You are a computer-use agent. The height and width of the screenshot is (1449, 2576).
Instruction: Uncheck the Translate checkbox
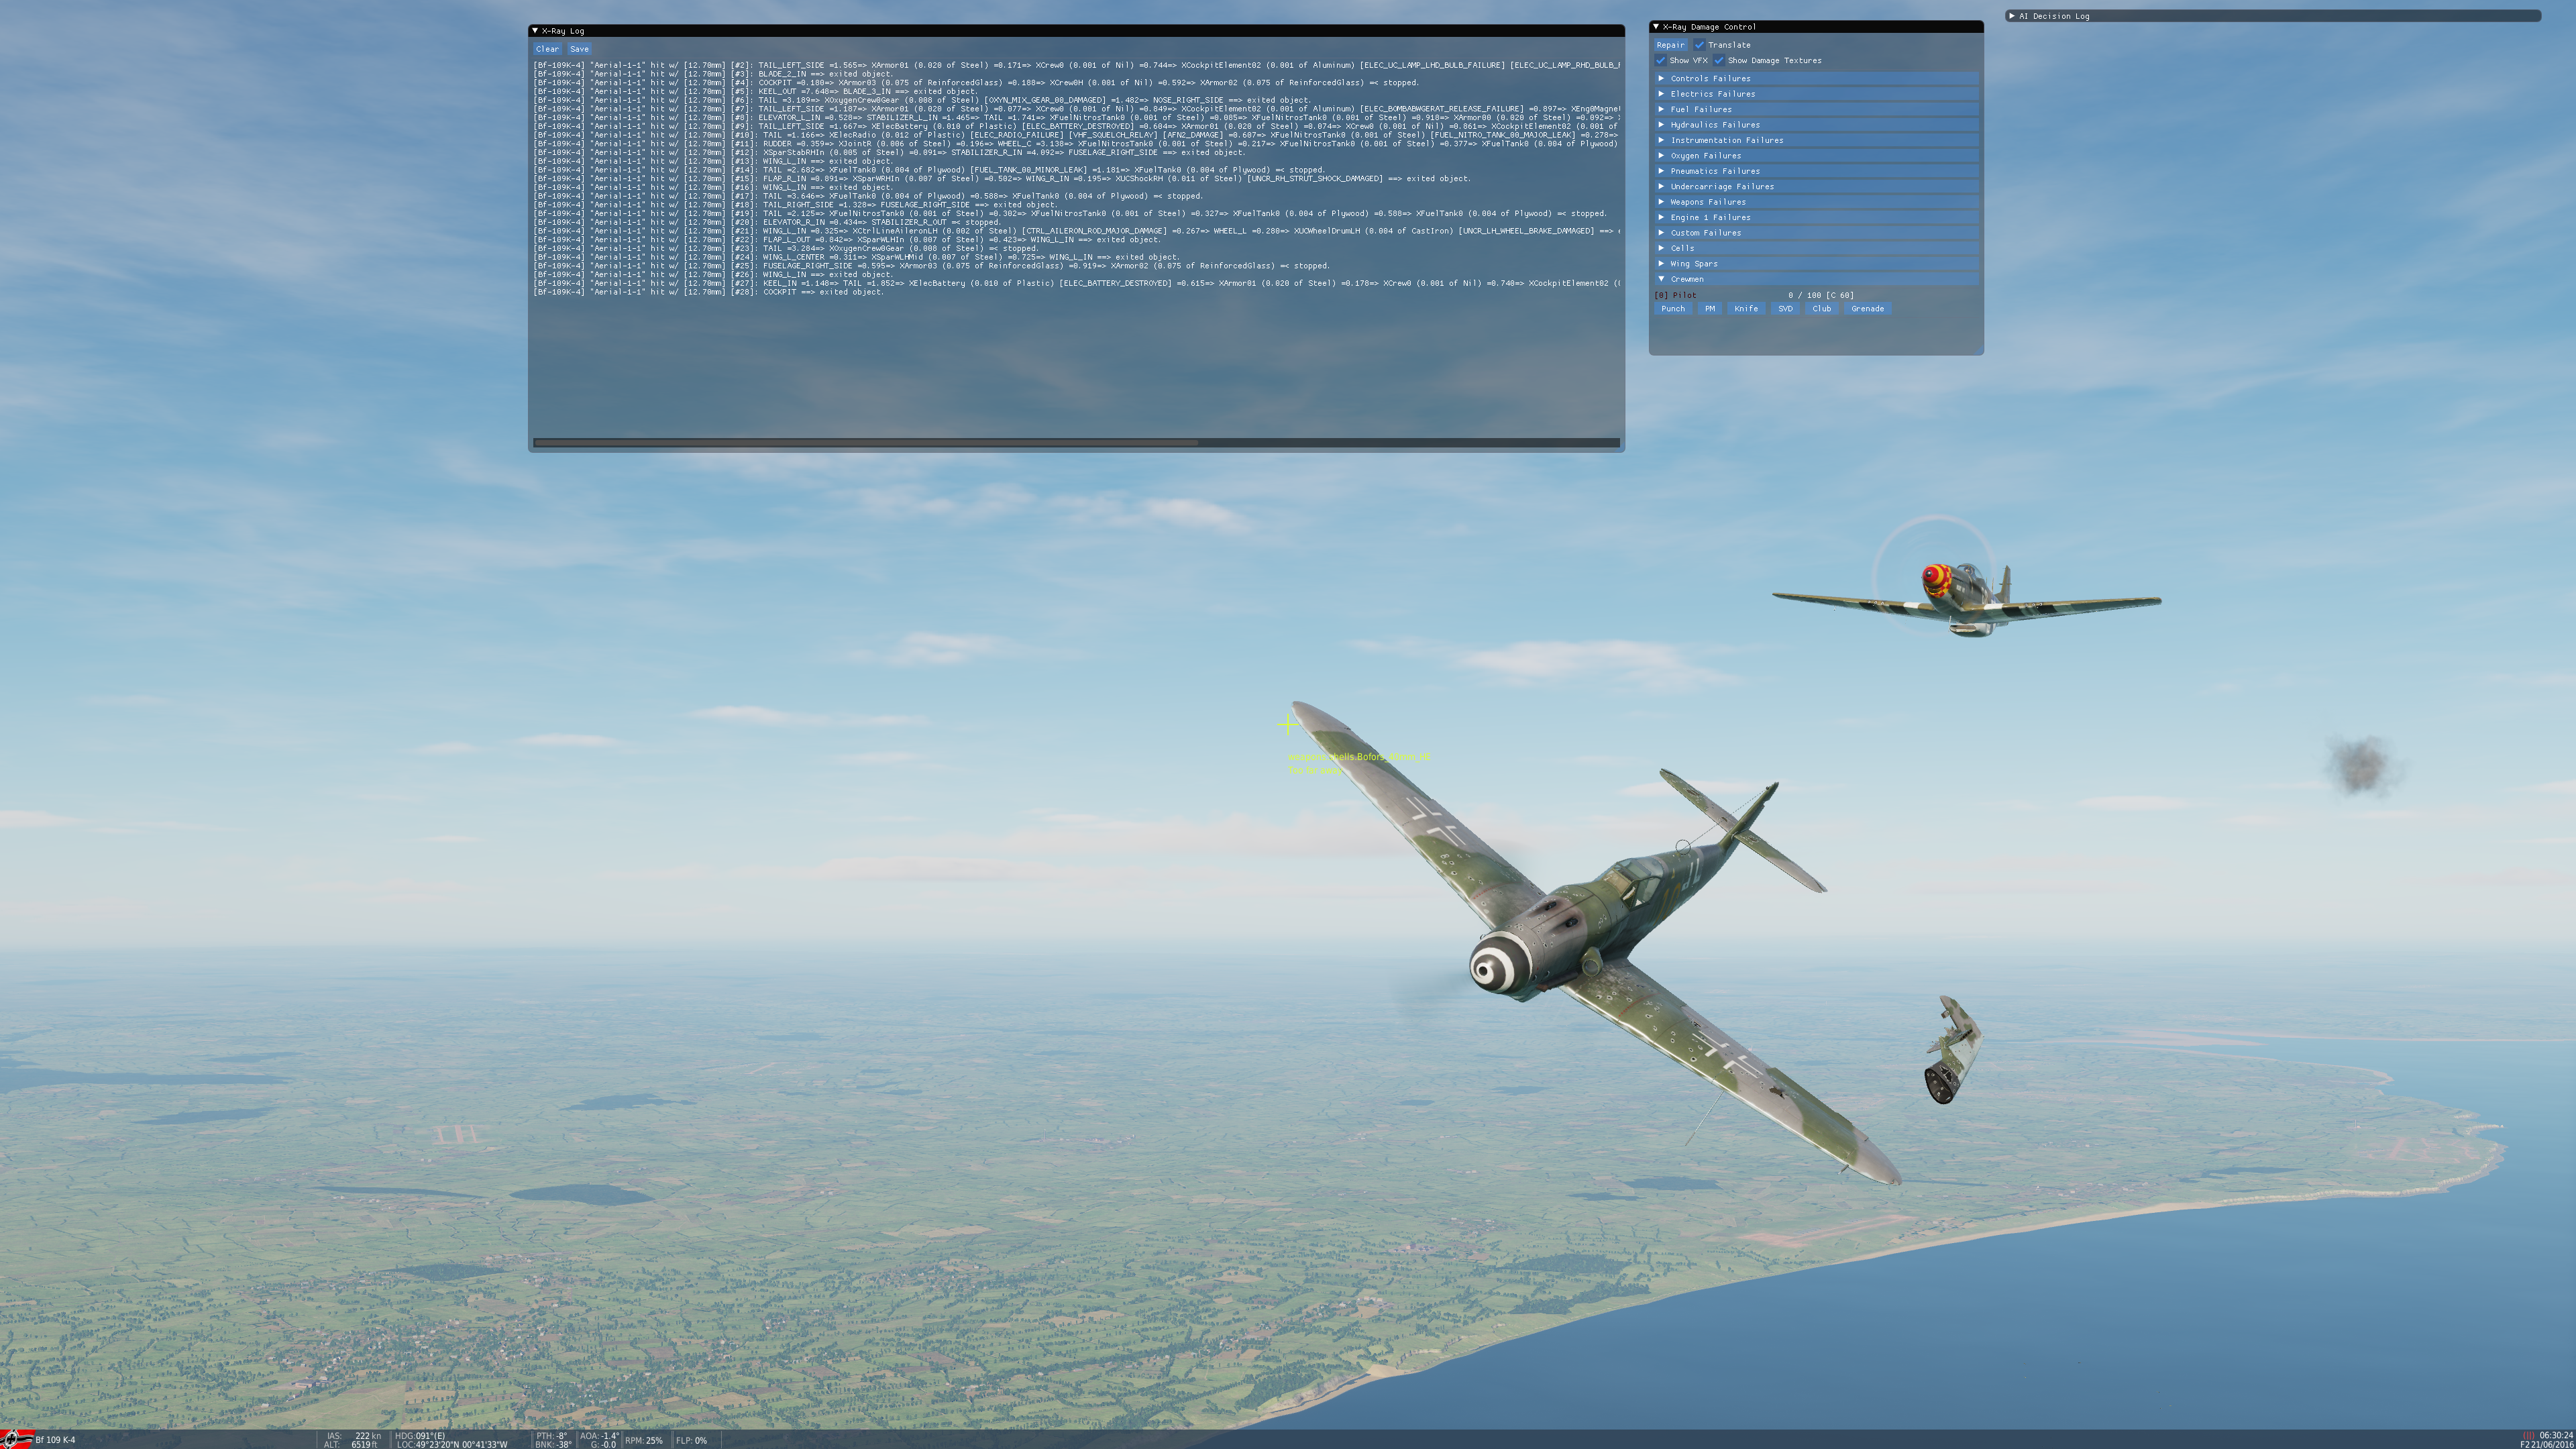coord(1699,45)
